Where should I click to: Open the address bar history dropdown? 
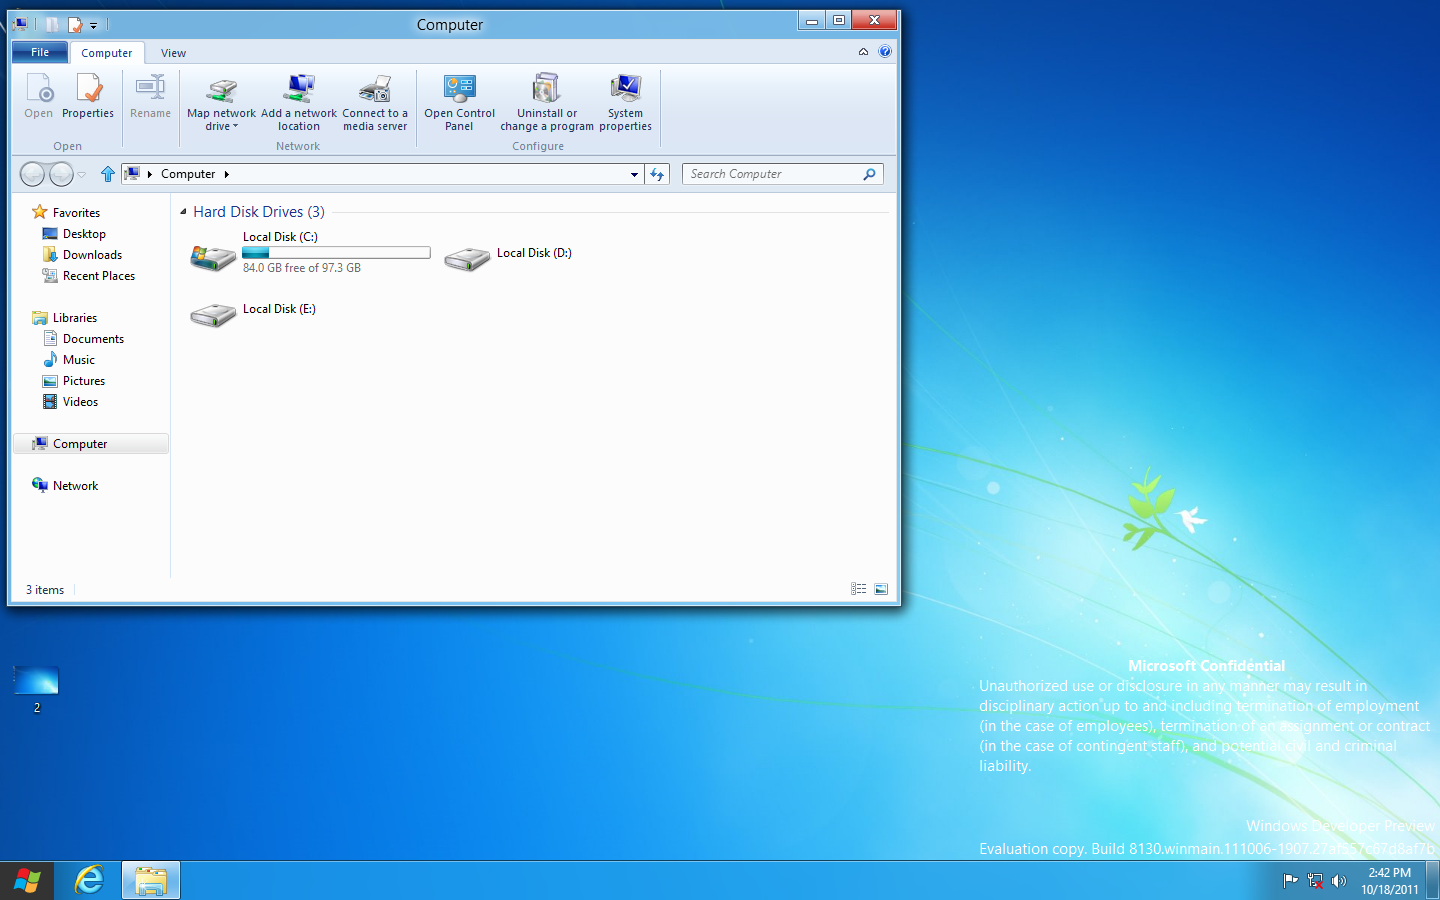coord(634,174)
